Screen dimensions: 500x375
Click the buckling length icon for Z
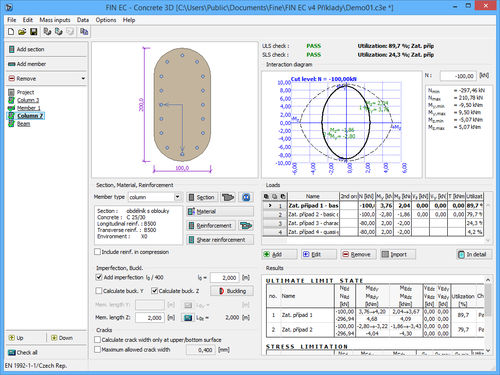tap(188, 318)
